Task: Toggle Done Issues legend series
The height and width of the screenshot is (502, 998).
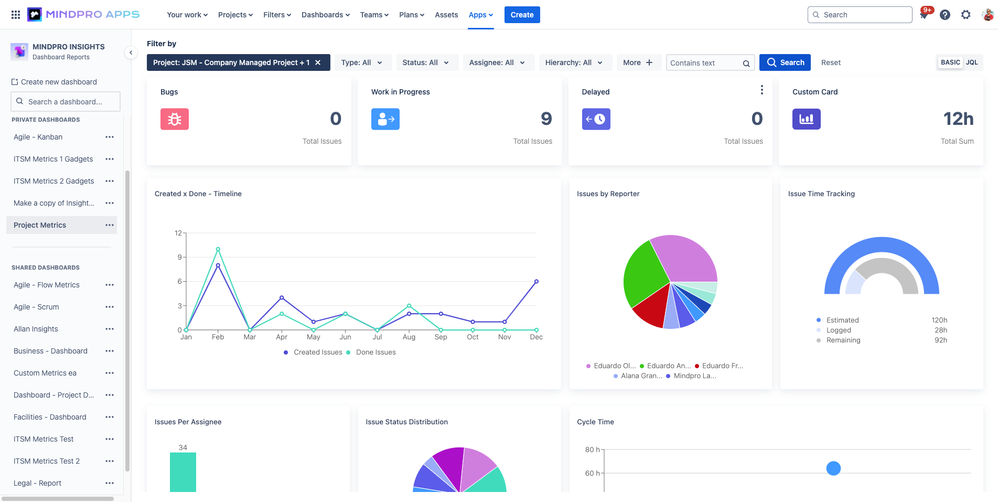Action: point(370,352)
